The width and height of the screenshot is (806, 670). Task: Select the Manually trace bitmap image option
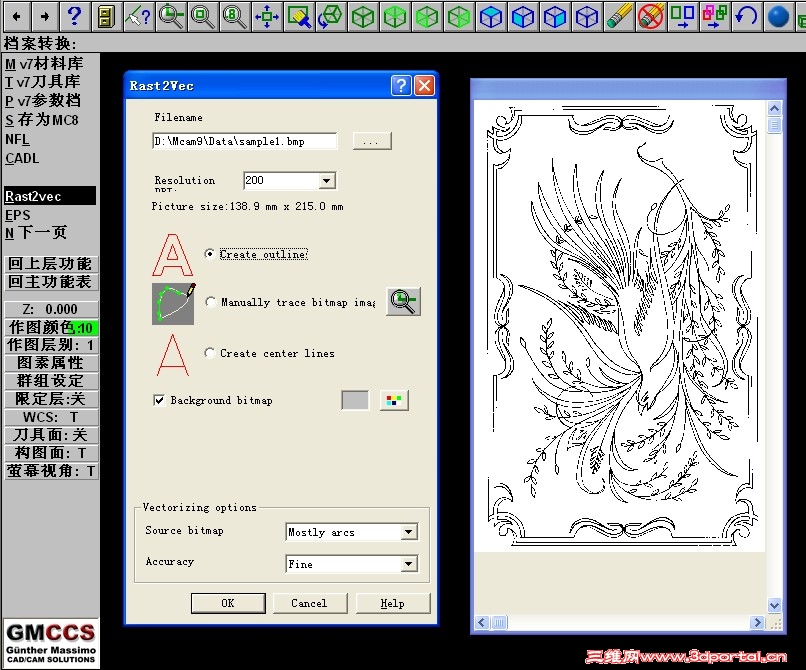point(210,302)
